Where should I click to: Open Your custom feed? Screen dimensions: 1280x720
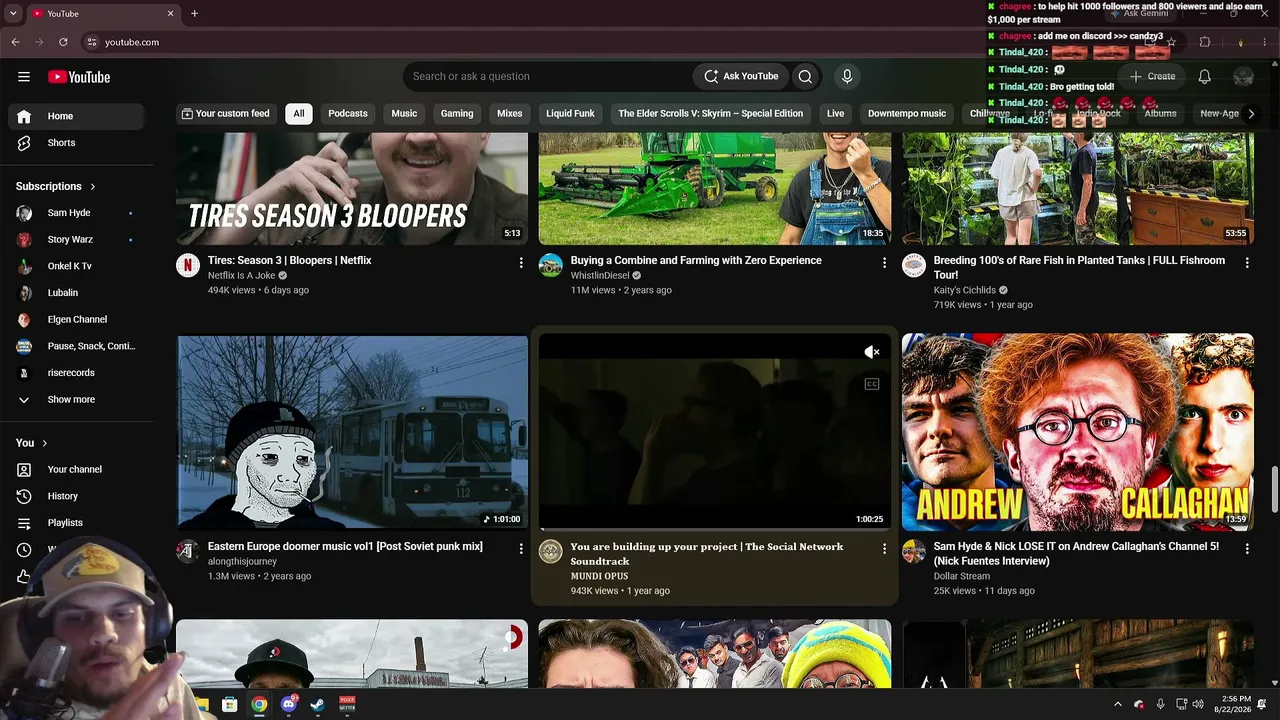click(225, 114)
